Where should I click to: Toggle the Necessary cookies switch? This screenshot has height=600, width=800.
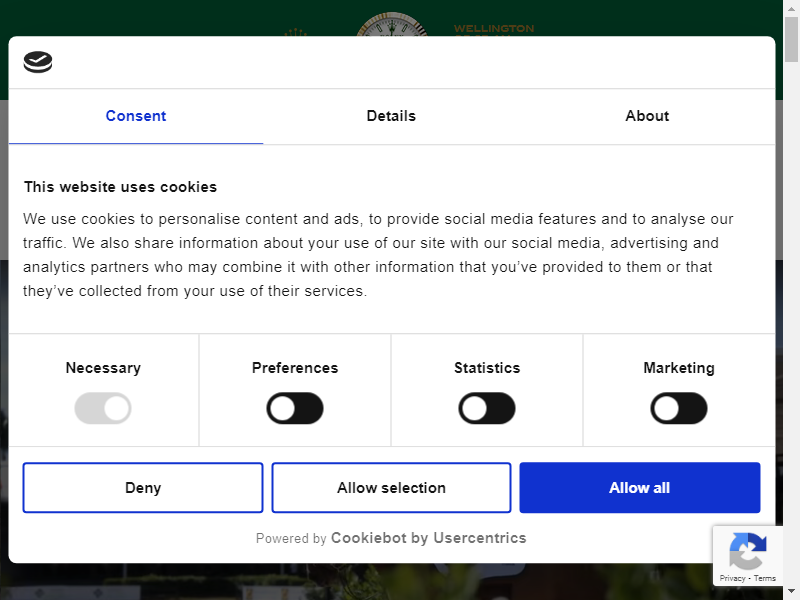click(103, 408)
